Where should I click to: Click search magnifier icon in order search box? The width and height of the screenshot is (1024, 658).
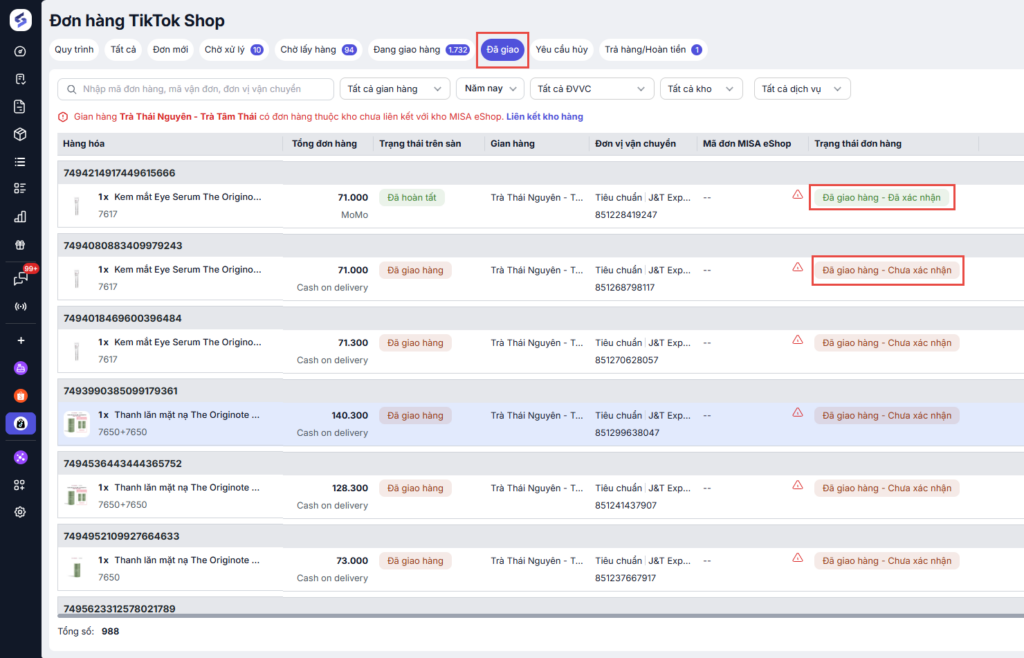click(x=71, y=89)
